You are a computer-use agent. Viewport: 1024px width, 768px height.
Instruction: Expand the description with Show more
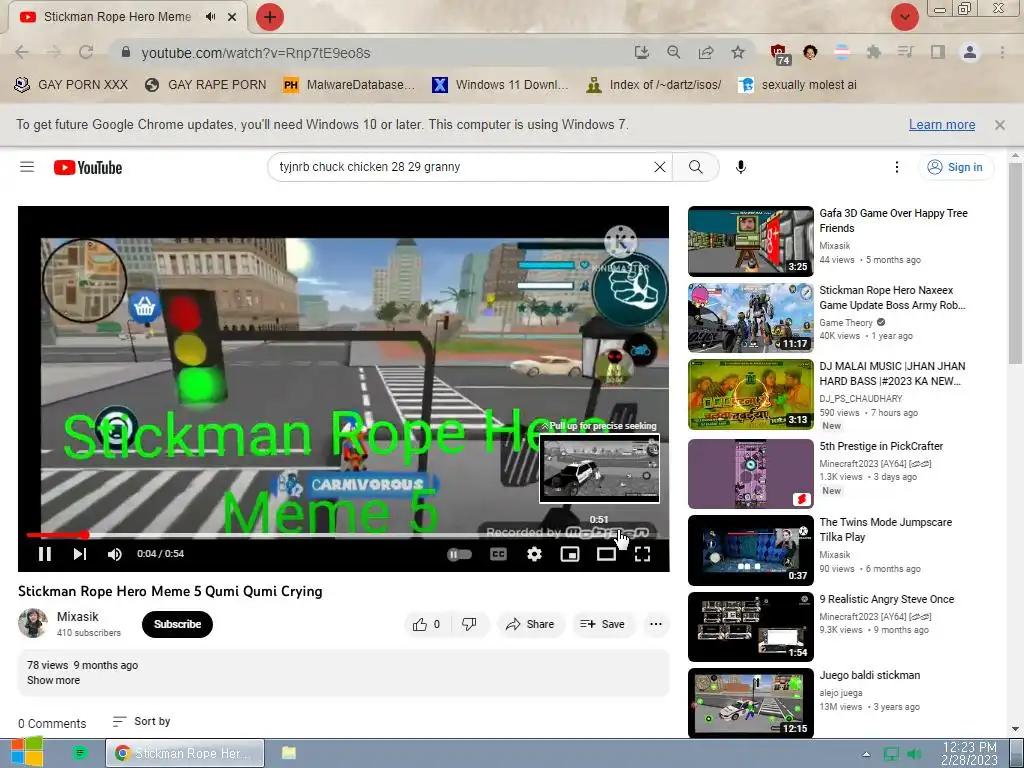(54, 680)
